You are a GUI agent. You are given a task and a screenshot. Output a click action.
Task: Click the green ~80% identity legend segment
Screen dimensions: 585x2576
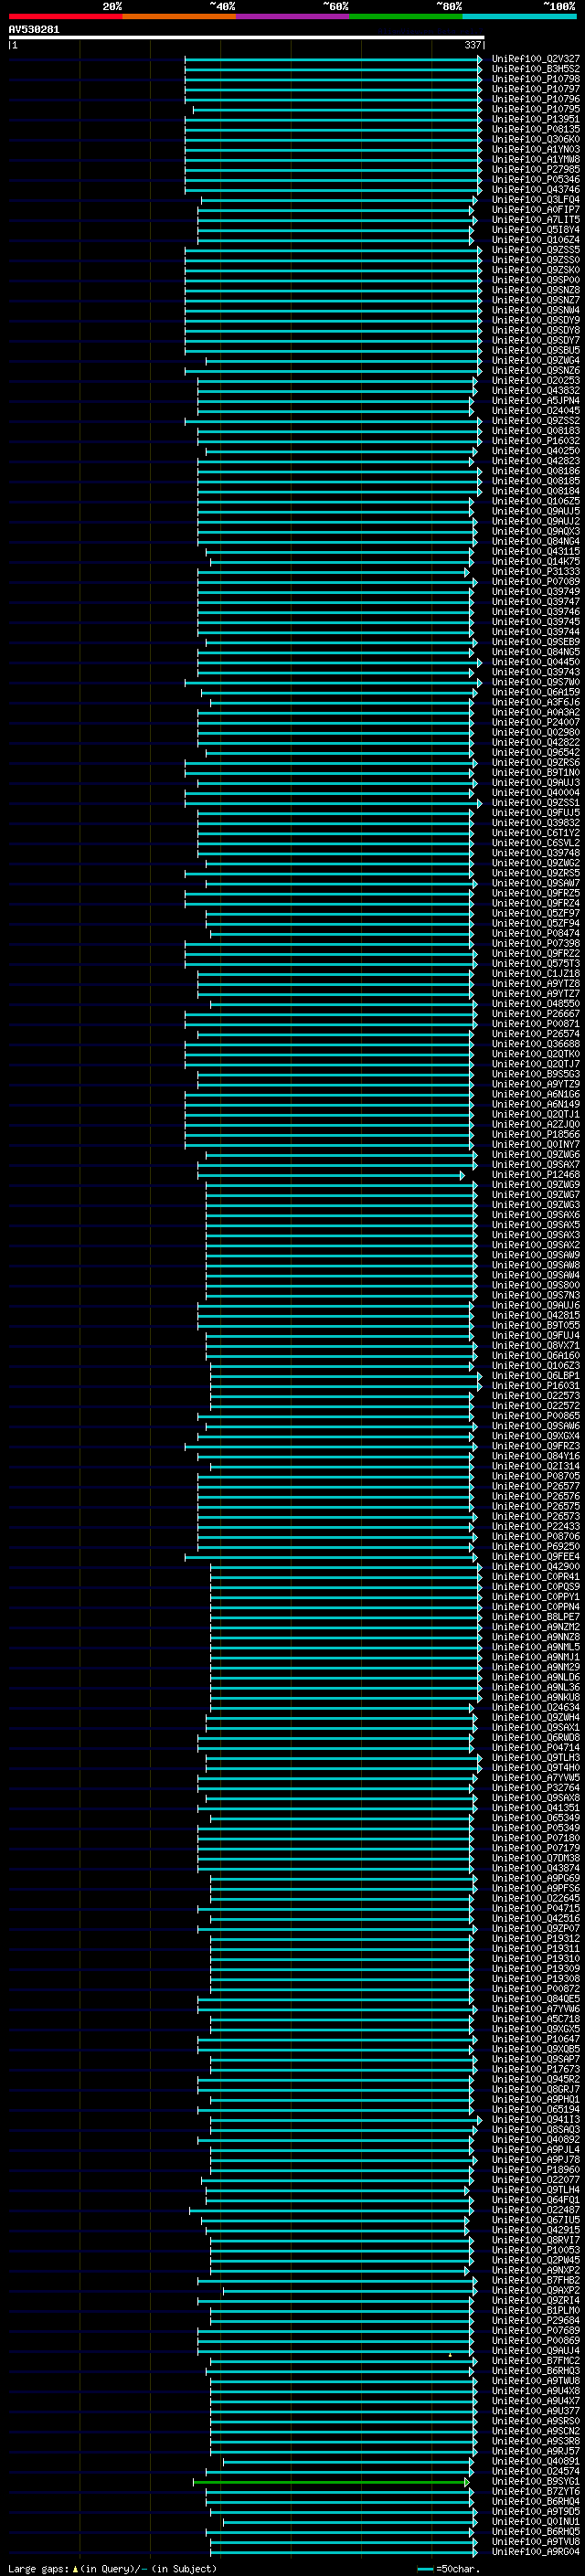pyautogui.click(x=406, y=16)
